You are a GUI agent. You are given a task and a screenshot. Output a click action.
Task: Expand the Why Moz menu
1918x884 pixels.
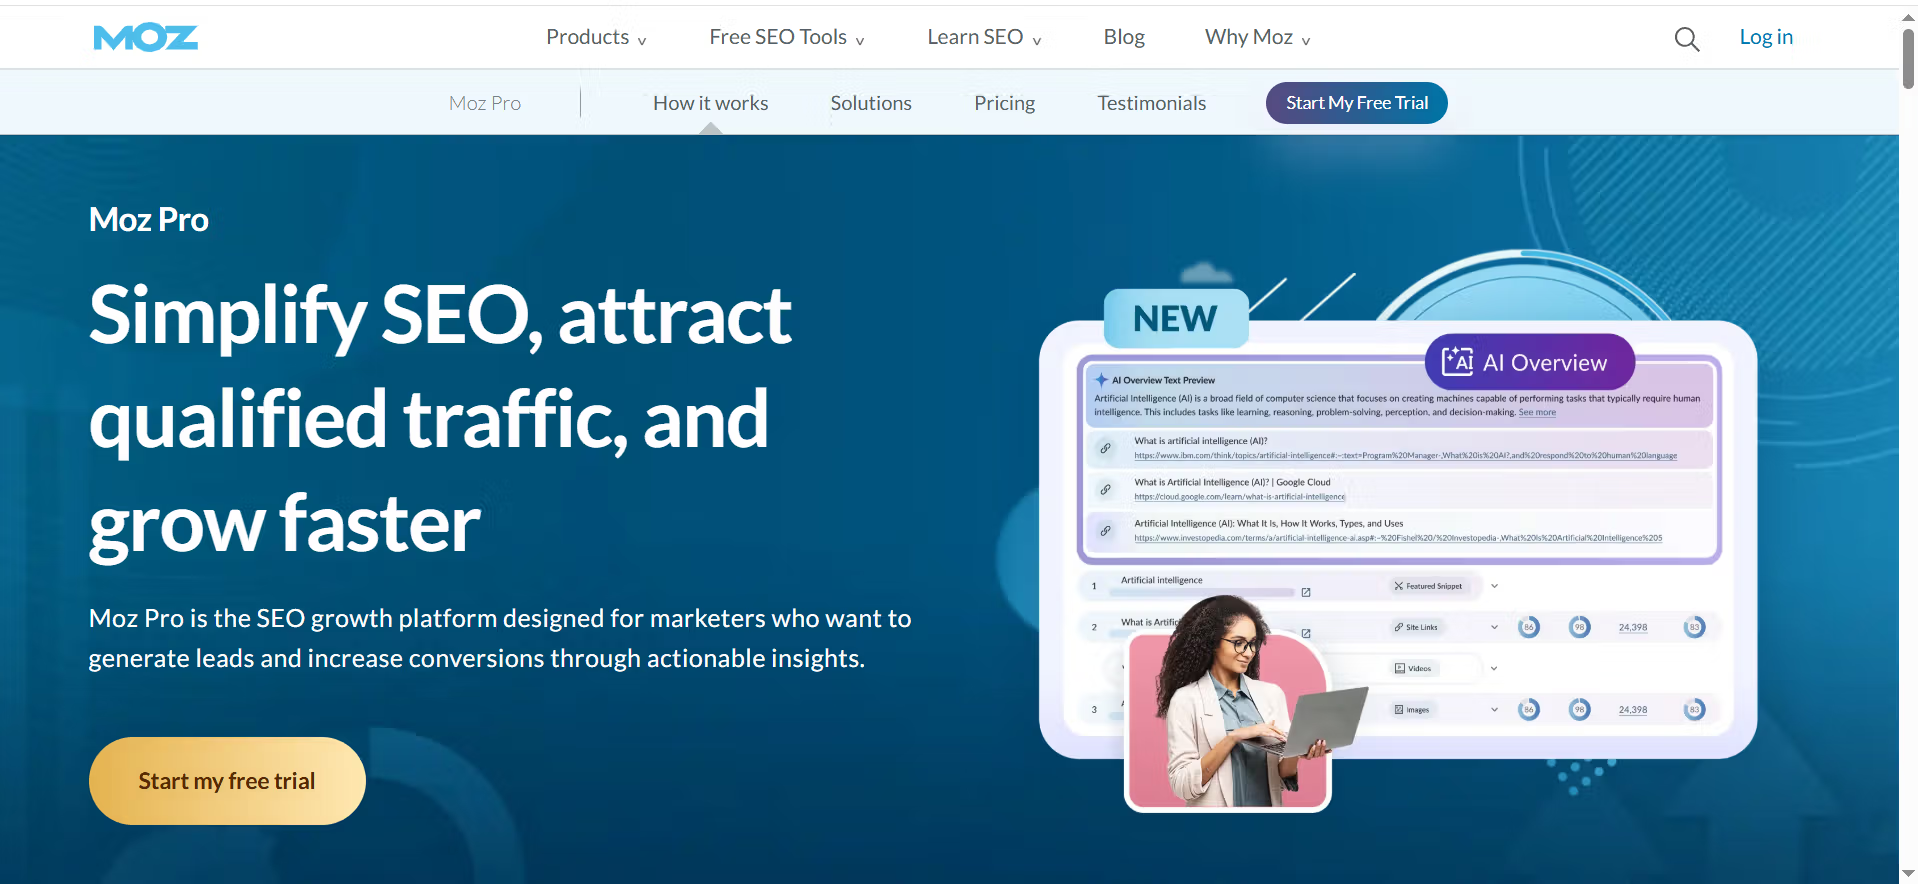pos(1257,37)
